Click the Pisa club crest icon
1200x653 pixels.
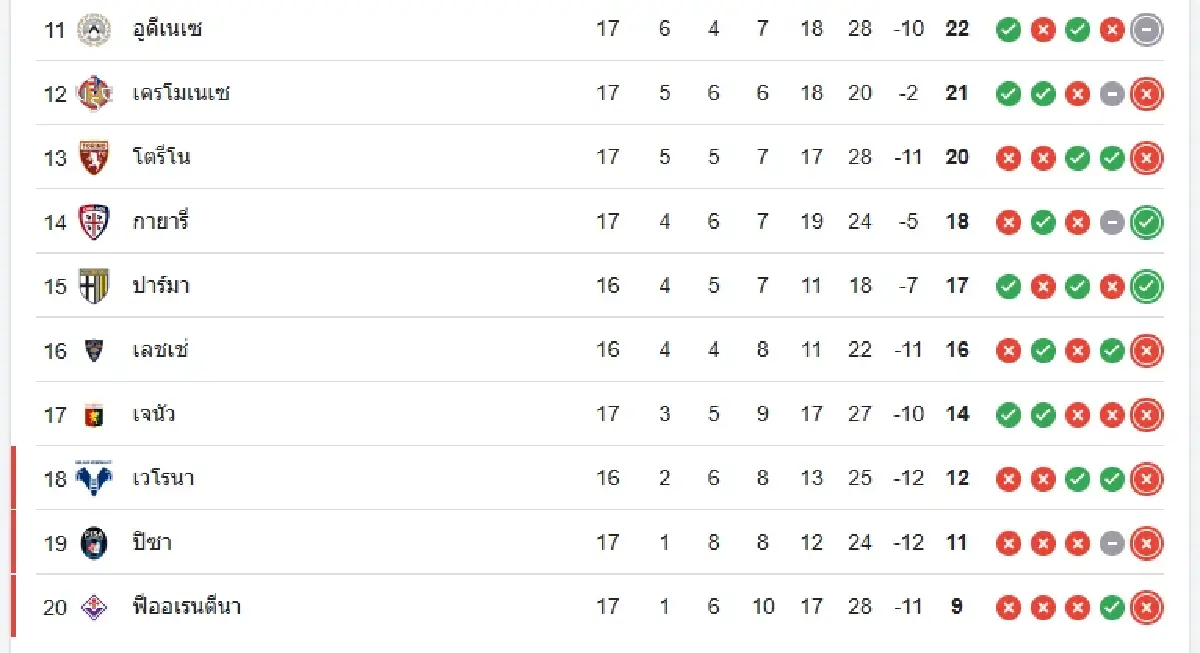[x=94, y=542]
